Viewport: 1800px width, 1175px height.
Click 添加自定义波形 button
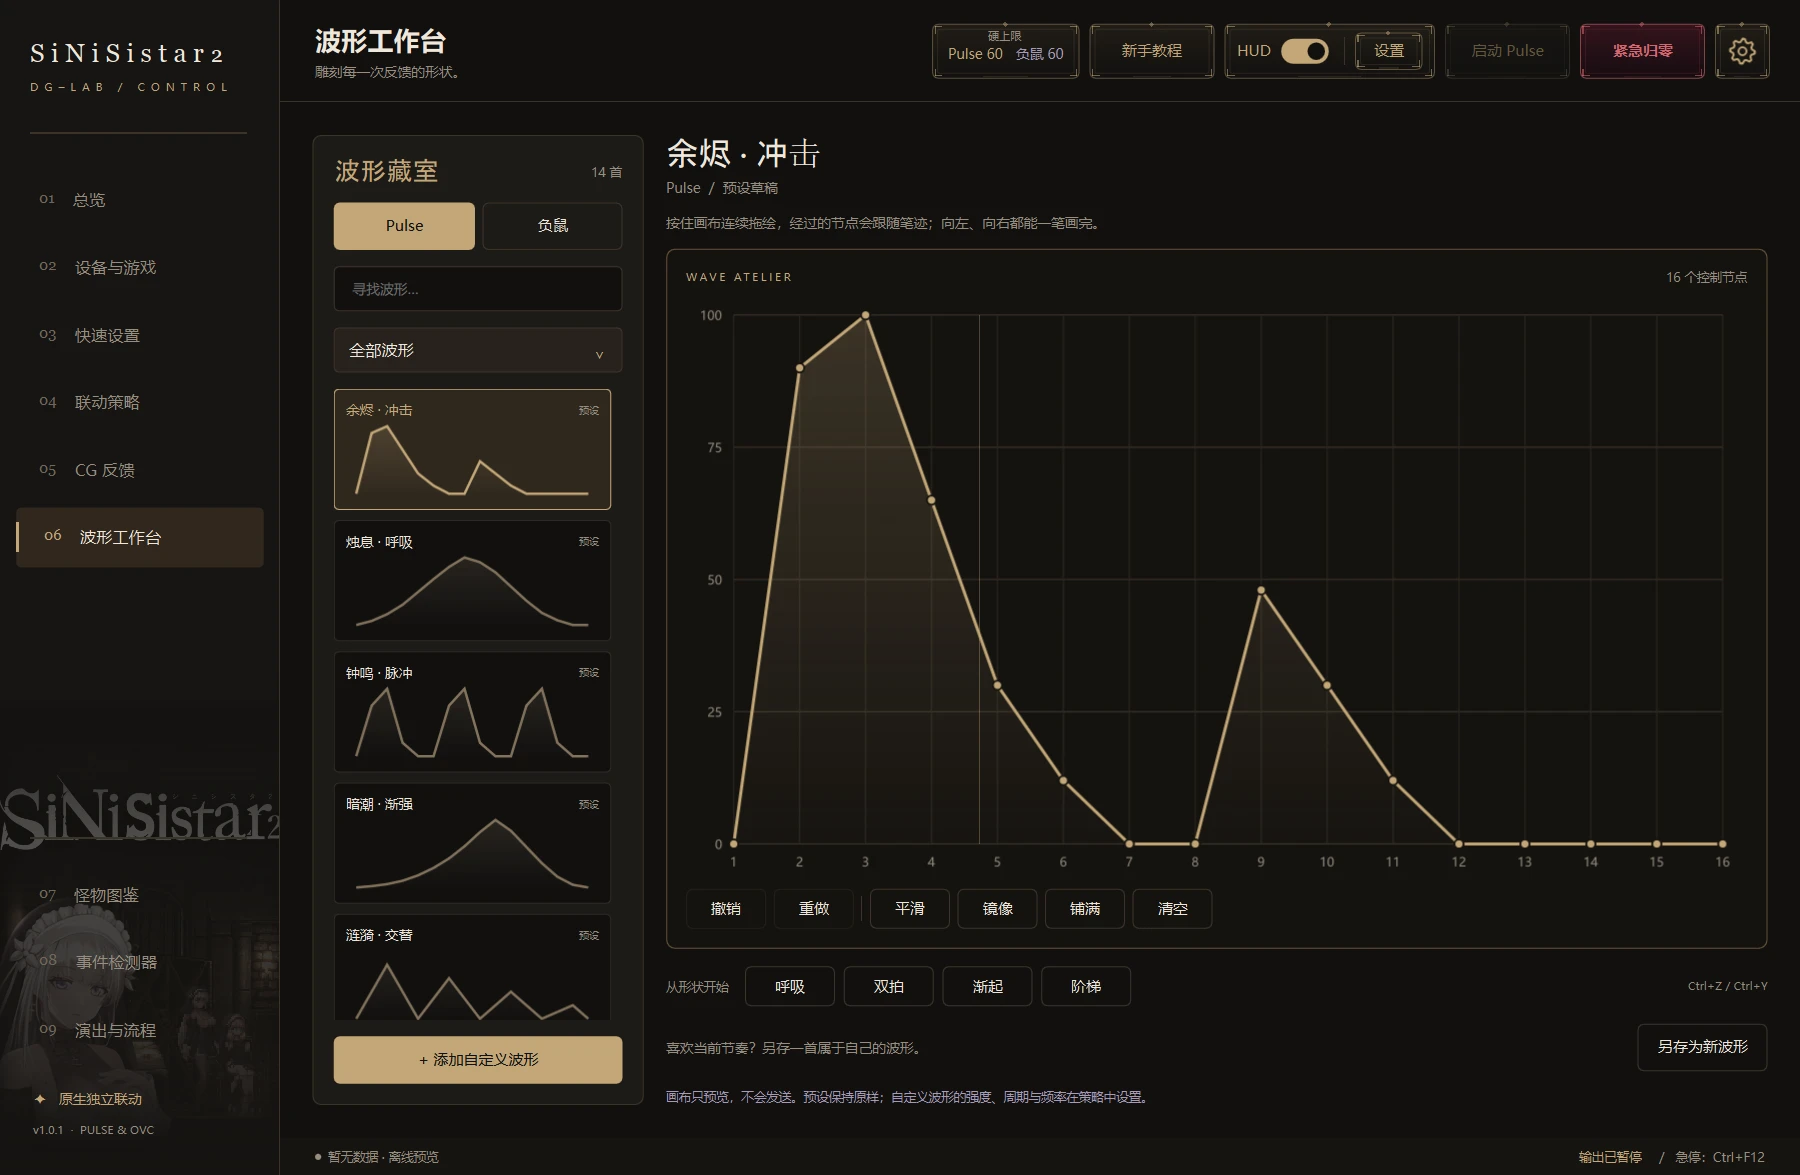[x=477, y=1060]
